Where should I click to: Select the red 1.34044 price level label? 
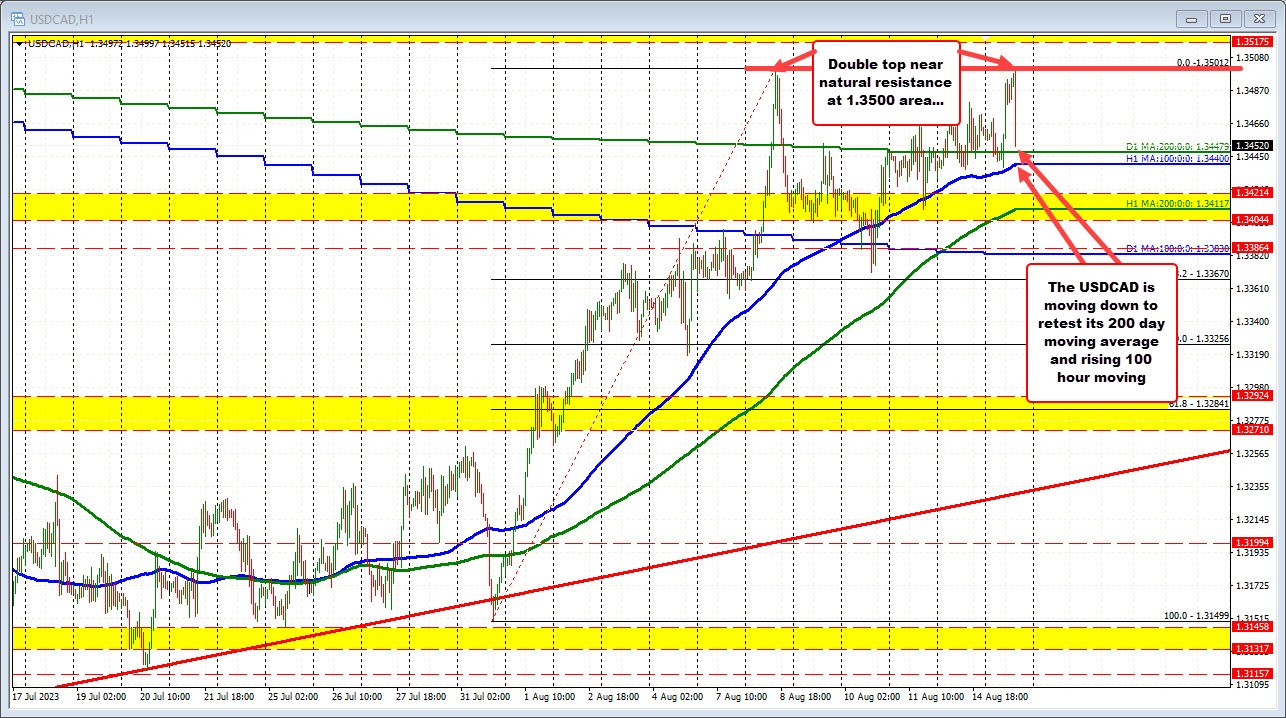1253,219
